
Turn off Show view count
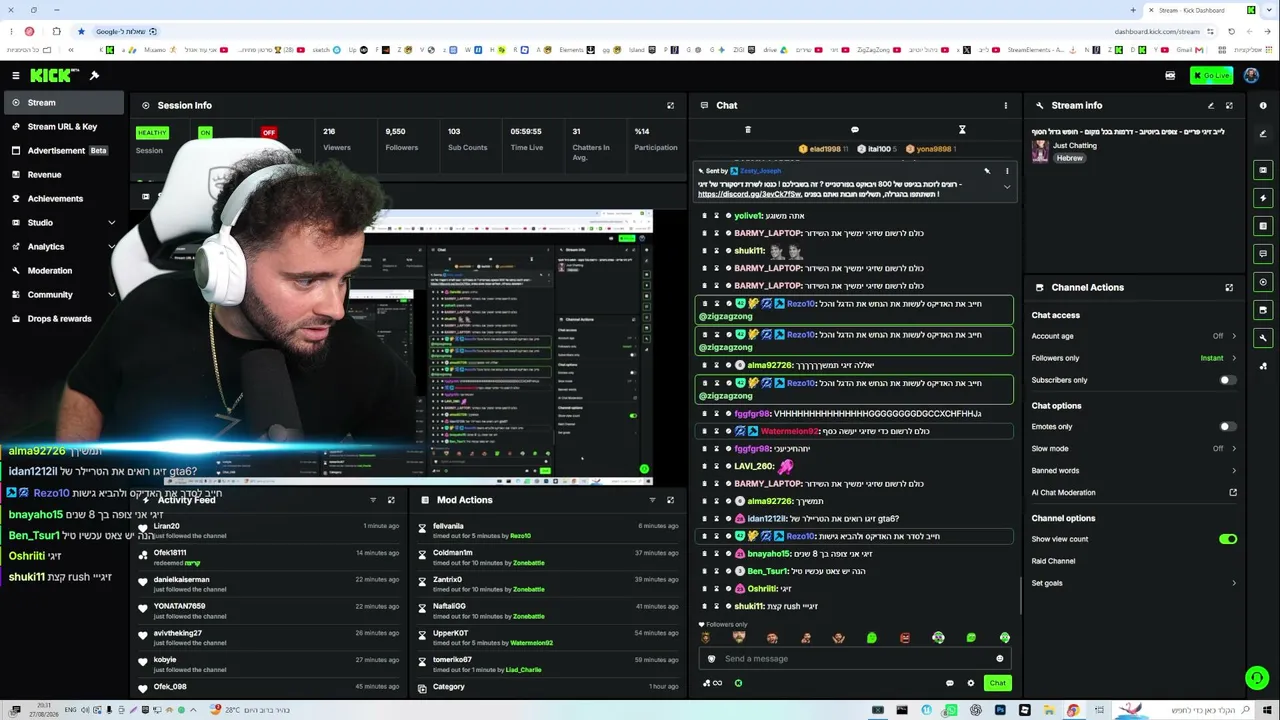pos(1228,540)
